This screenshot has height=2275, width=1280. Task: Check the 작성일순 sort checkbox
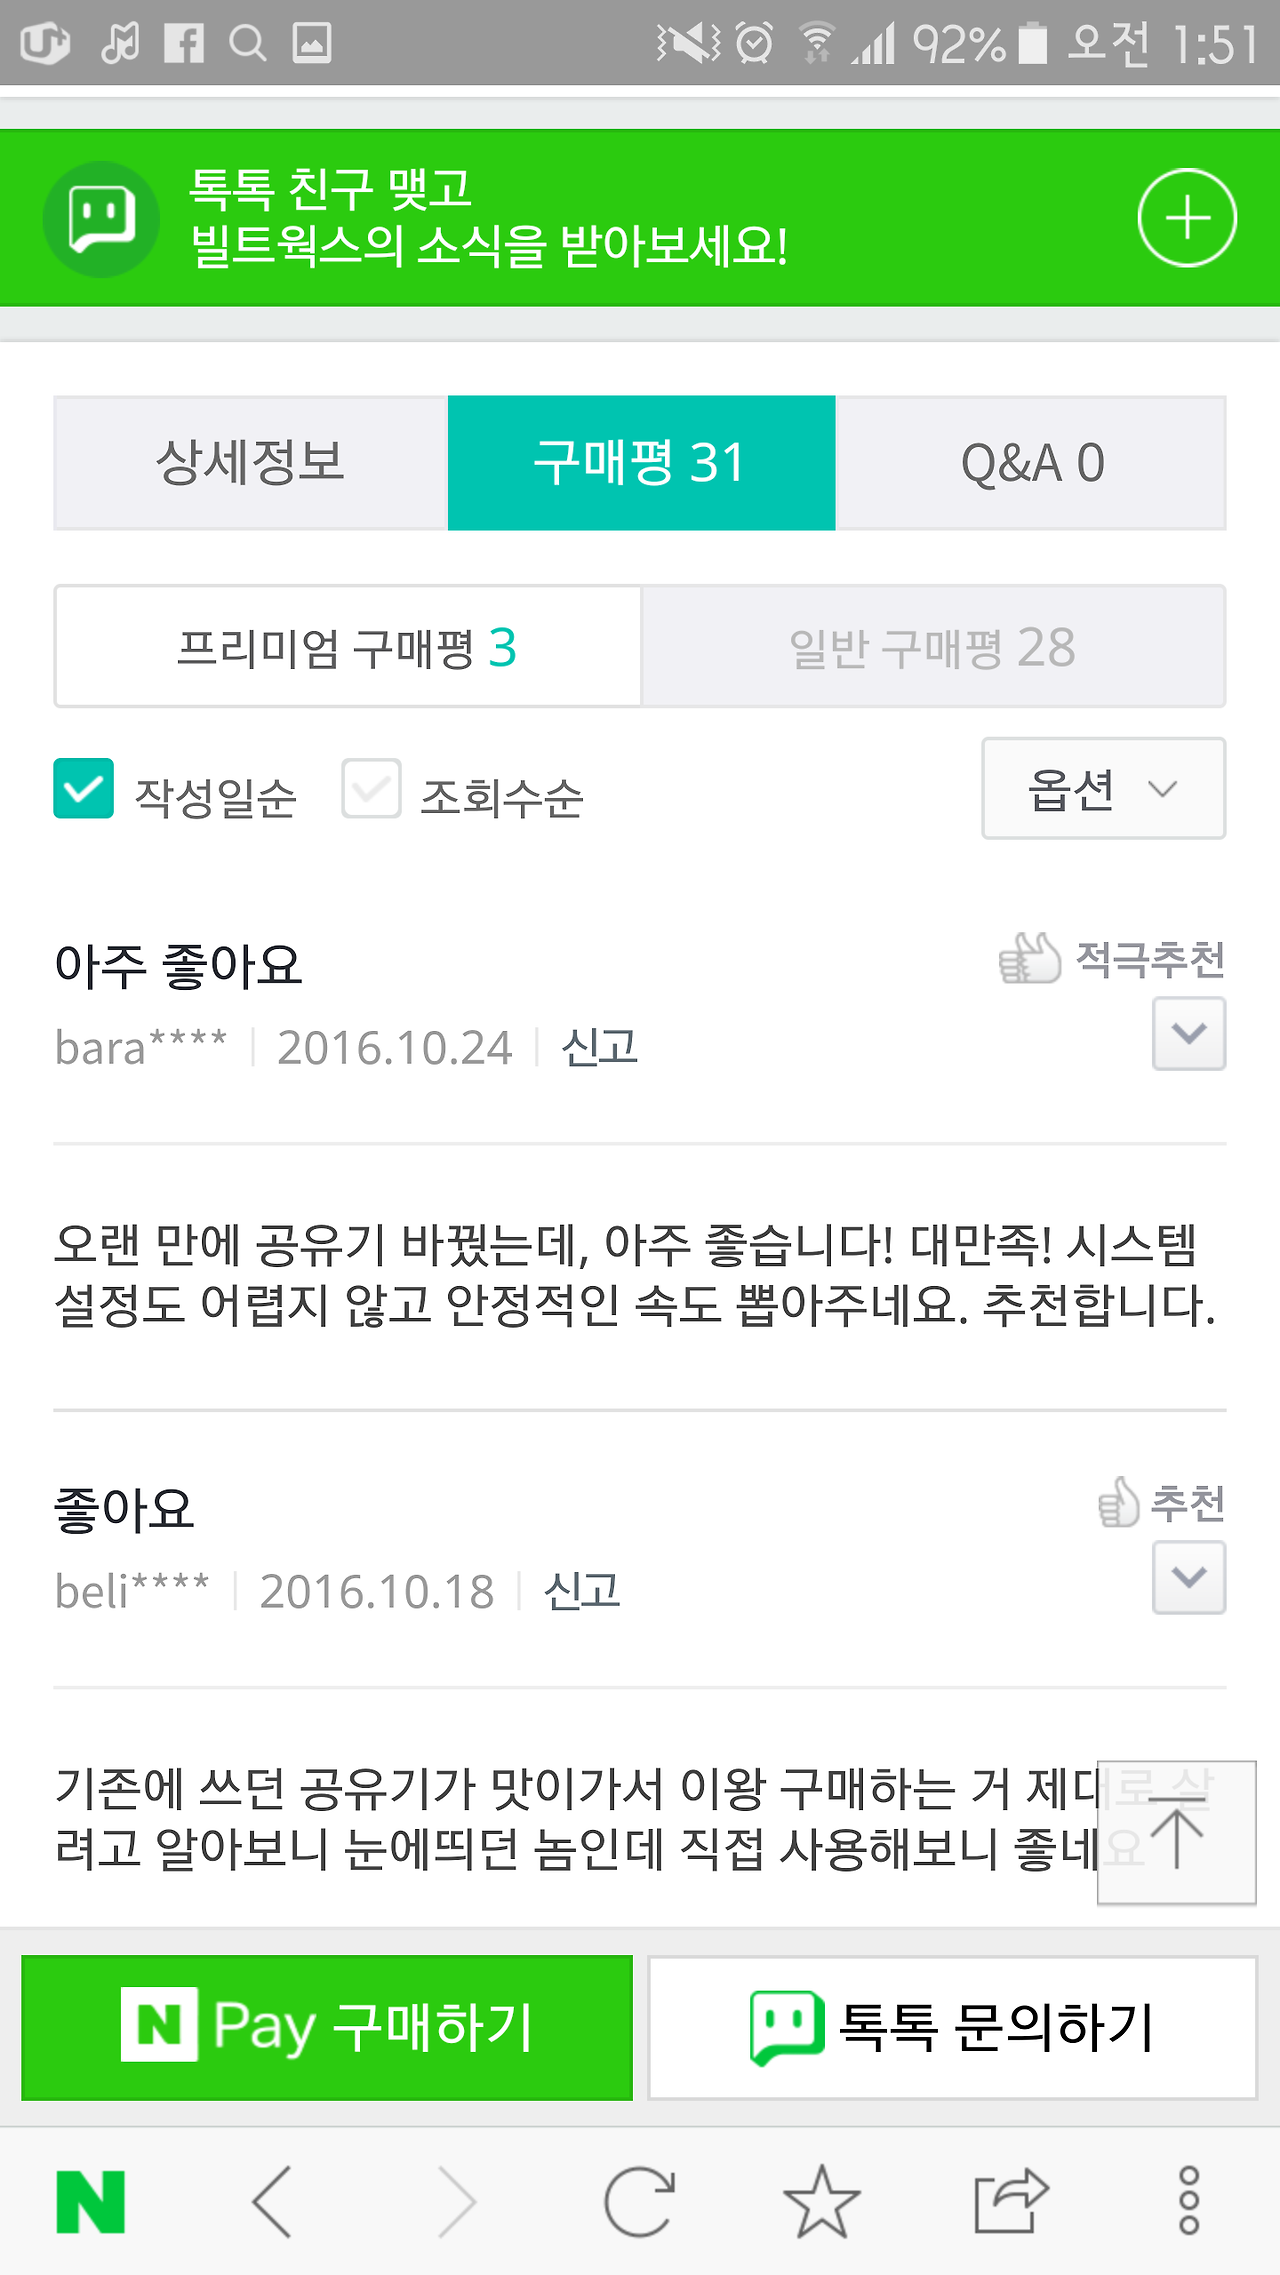[84, 789]
